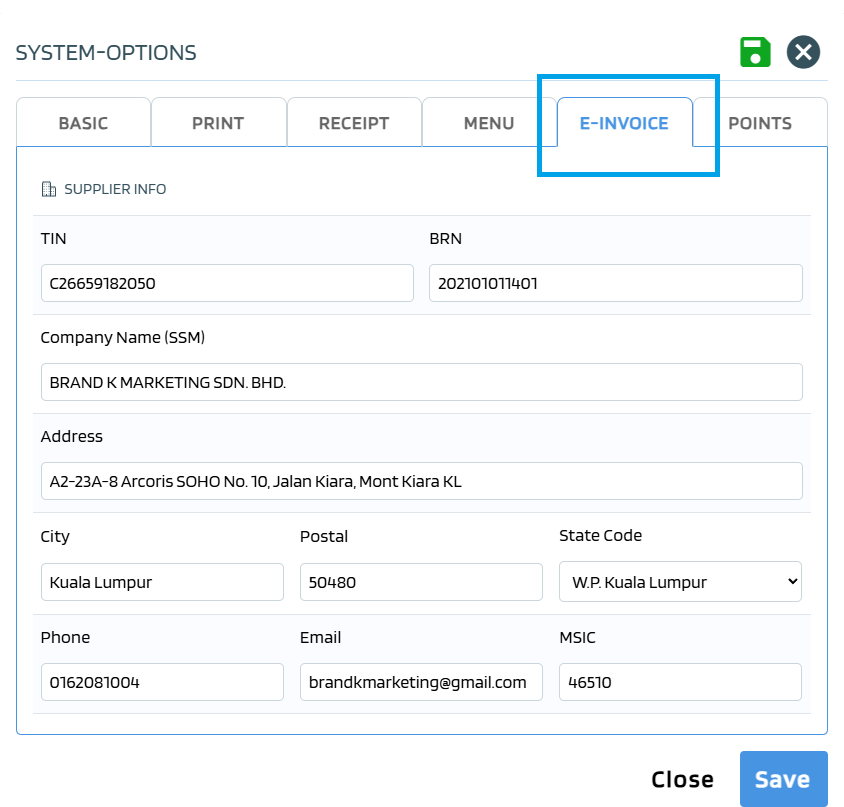The width and height of the screenshot is (844, 807).
Task: Click the Company Name (SSM) field
Action: click(x=421, y=382)
